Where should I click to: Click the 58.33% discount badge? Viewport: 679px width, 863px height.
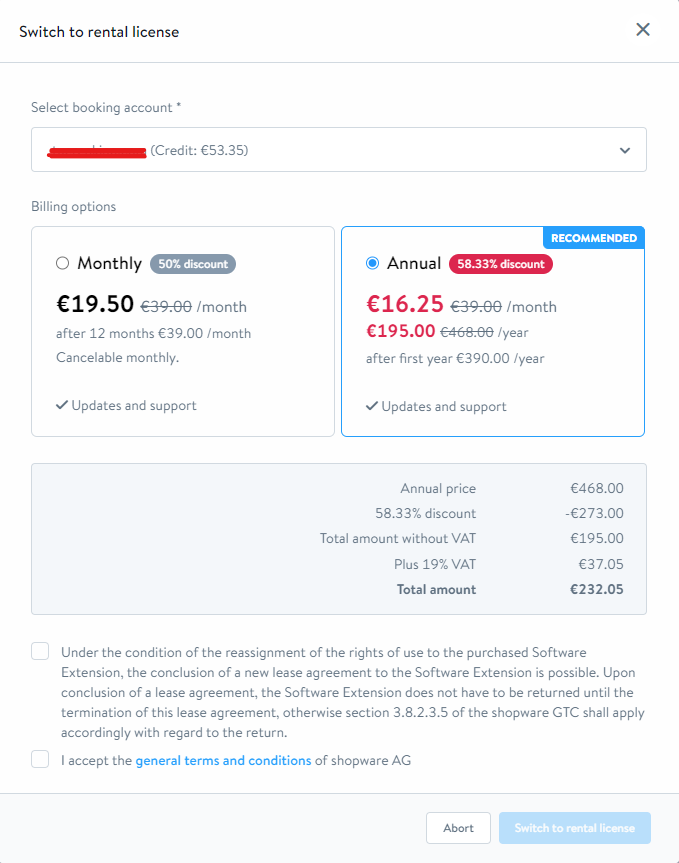coord(501,264)
